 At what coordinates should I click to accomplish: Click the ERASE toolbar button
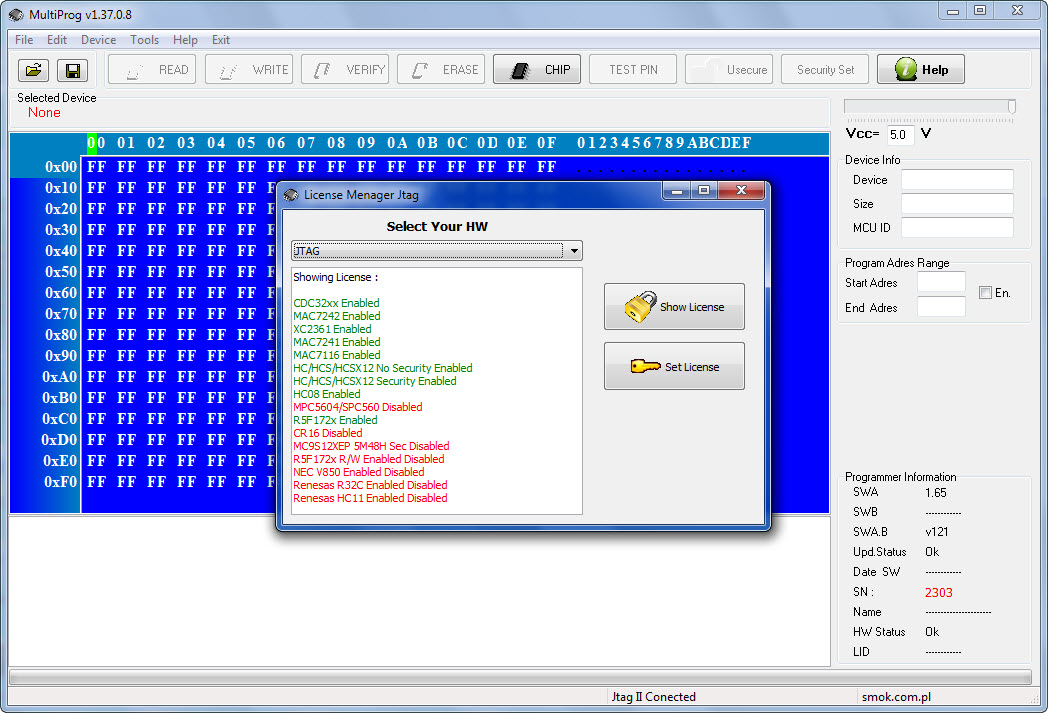pyautogui.click(x=441, y=69)
